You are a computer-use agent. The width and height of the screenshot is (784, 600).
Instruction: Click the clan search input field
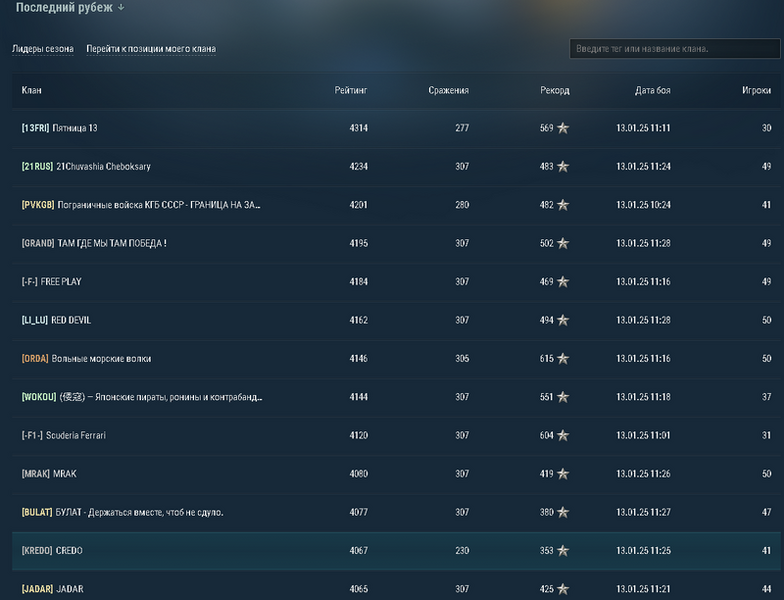672,49
